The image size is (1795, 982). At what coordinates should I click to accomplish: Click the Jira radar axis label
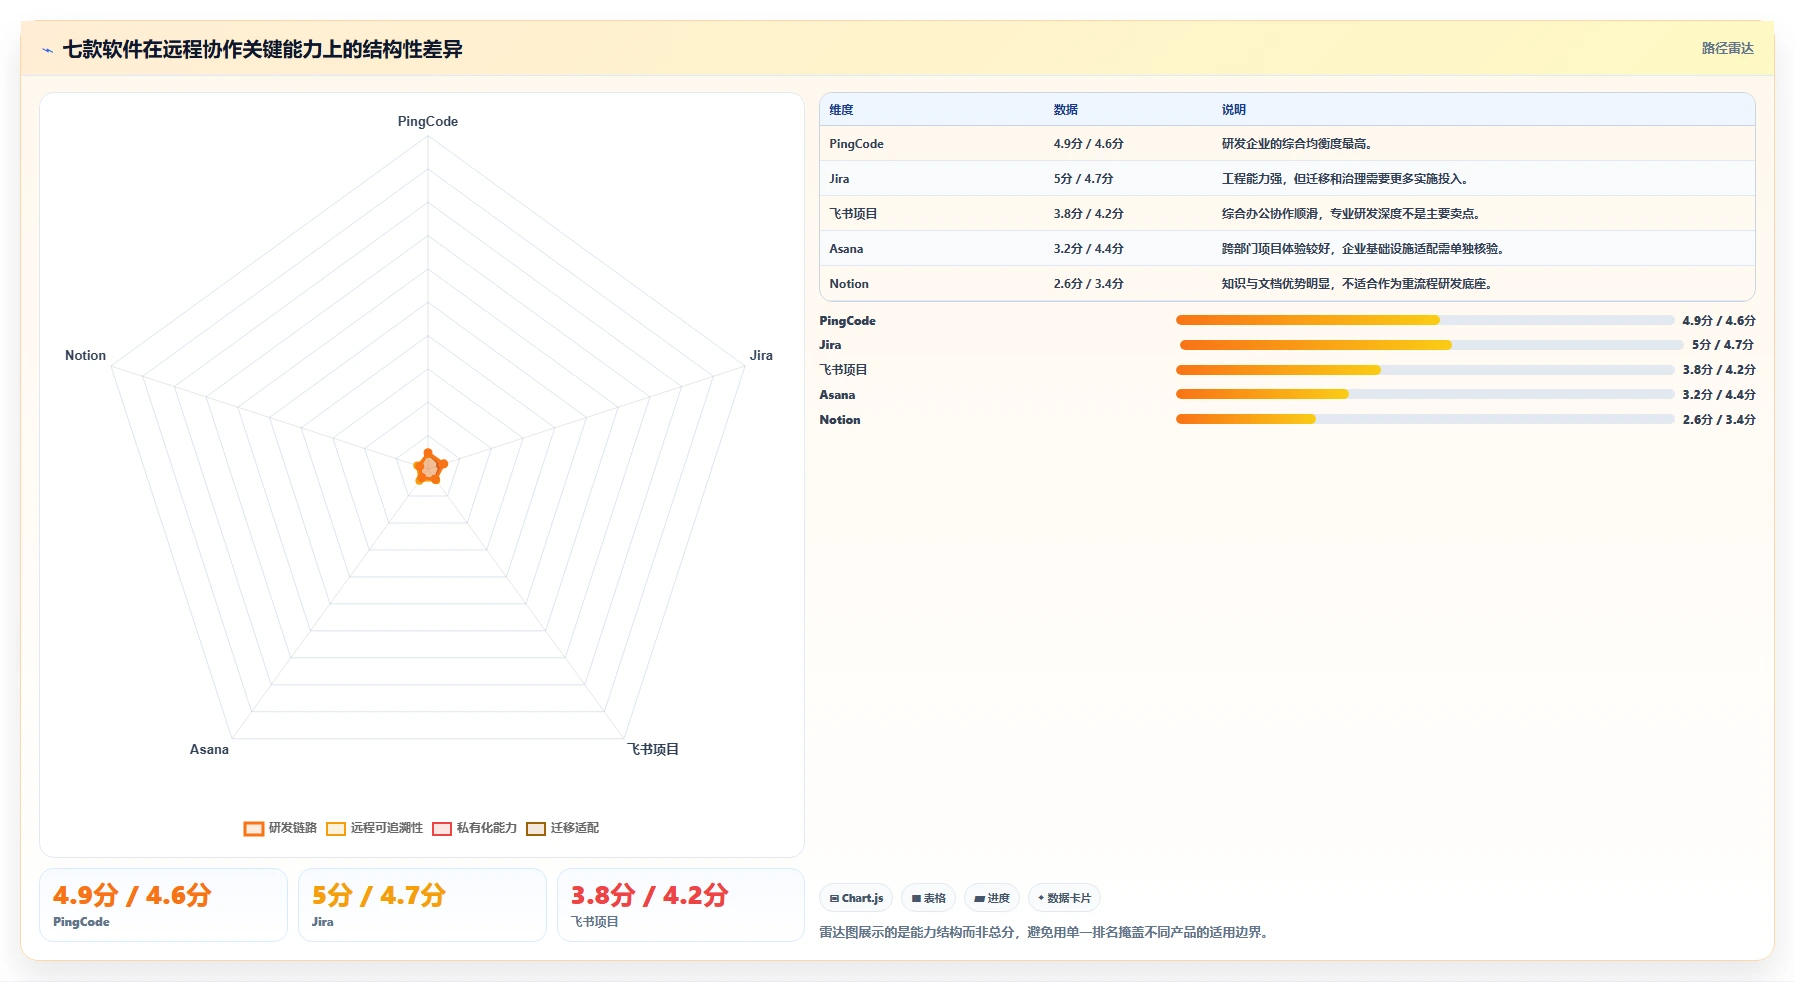[761, 355]
